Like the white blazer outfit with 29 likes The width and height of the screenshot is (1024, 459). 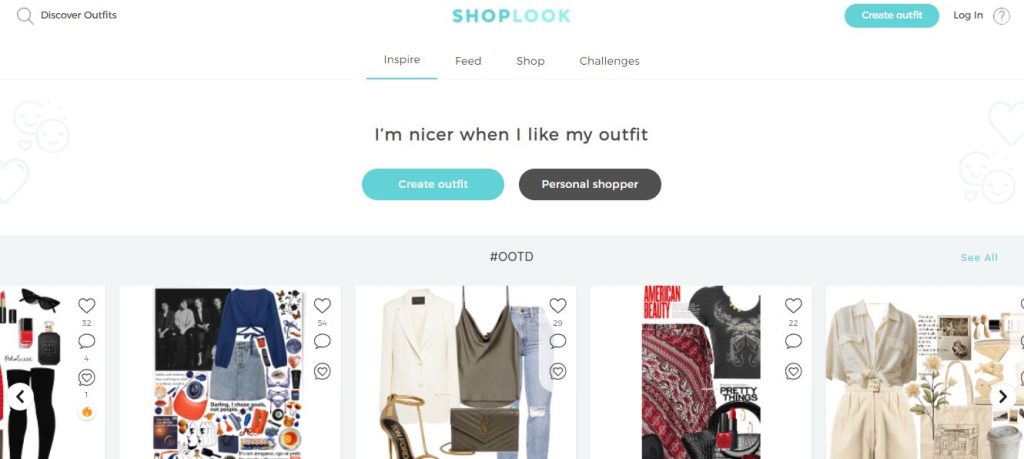coord(558,306)
